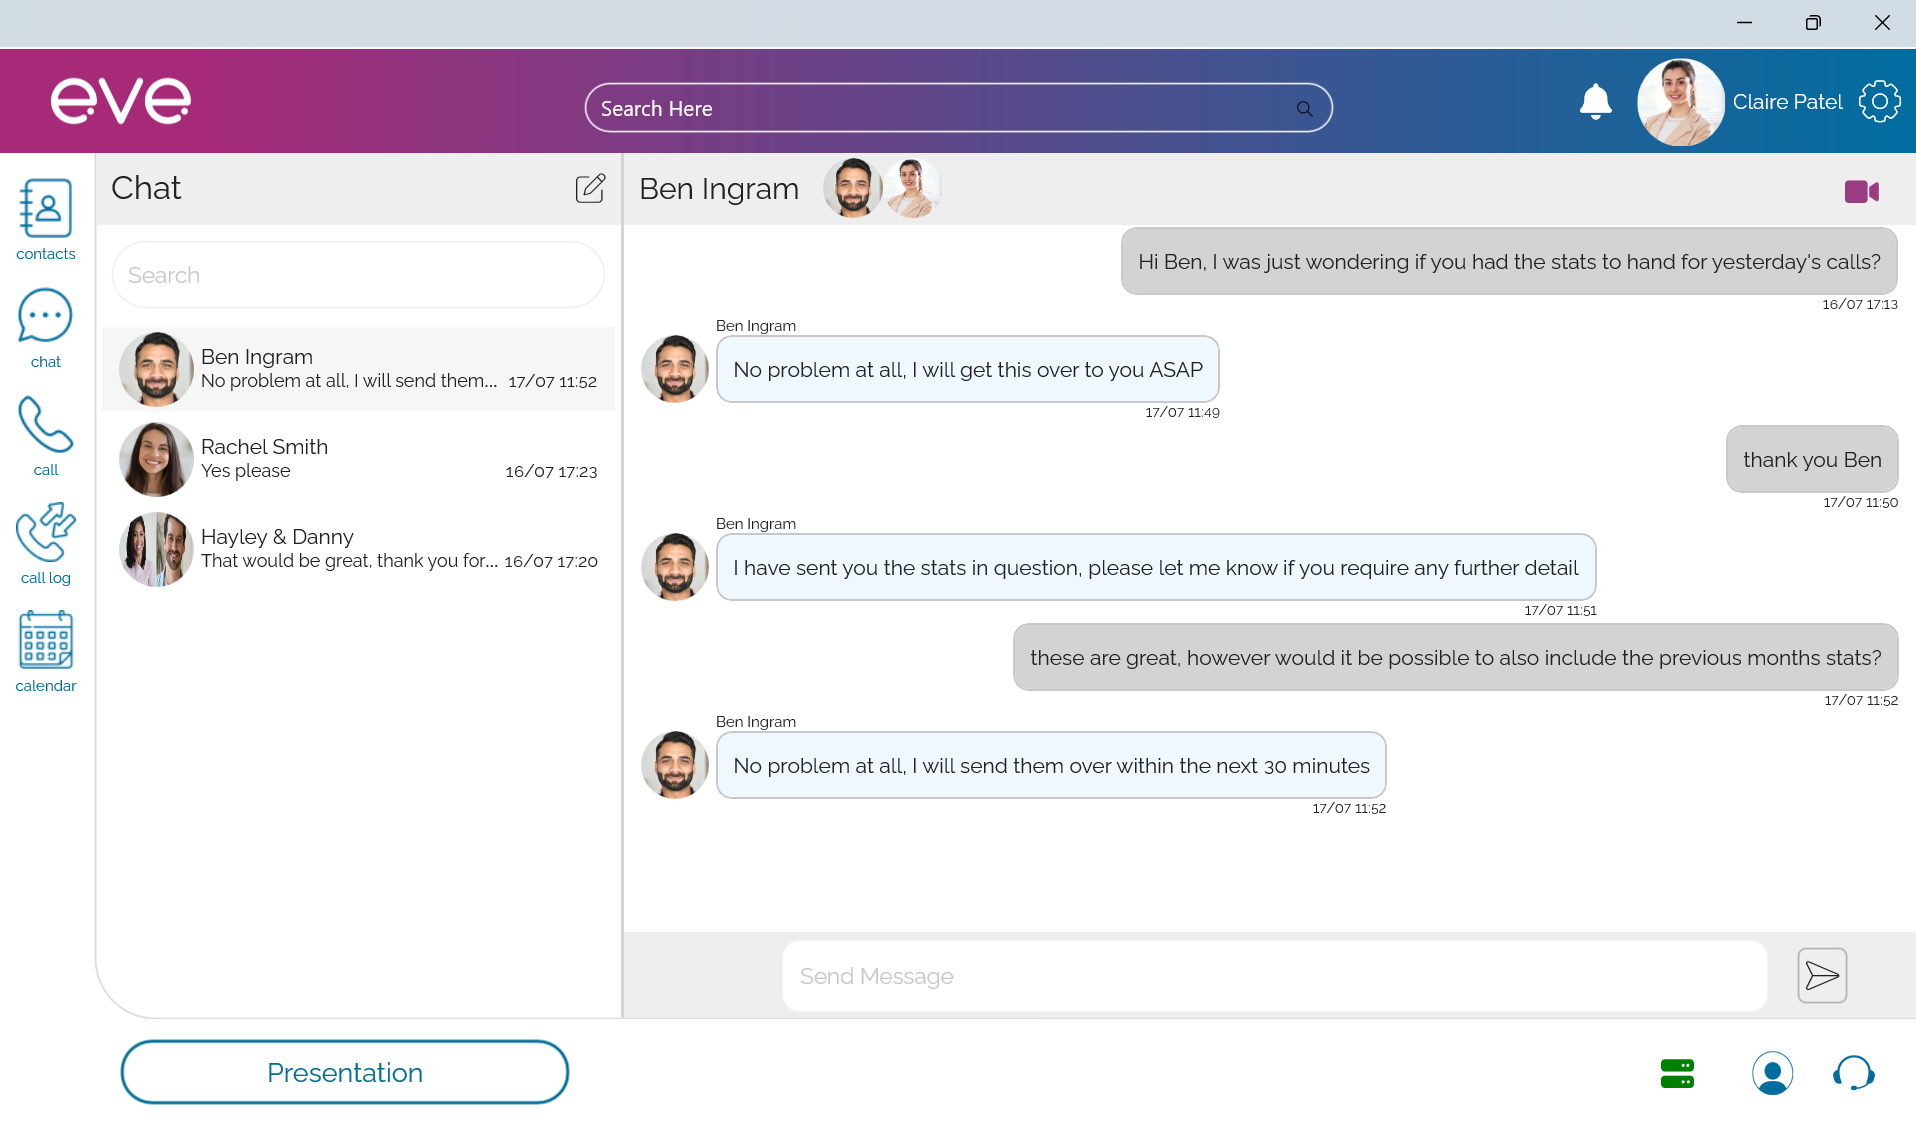This screenshot has height=1124, width=1916.
Task: Click the Search Here bar magnifier icon
Action: pos(1304,109)
